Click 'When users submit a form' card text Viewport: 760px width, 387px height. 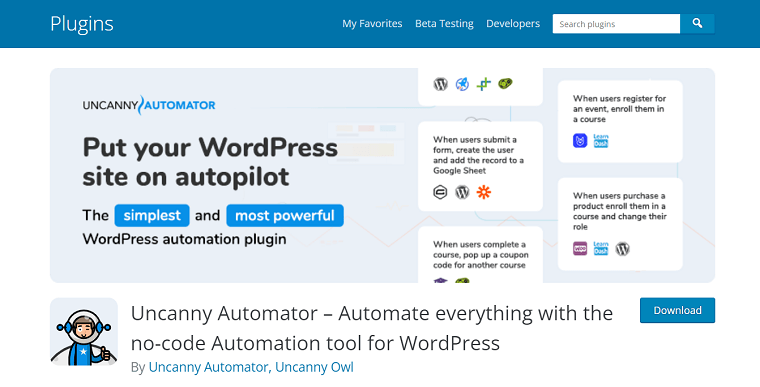[478, 155]
